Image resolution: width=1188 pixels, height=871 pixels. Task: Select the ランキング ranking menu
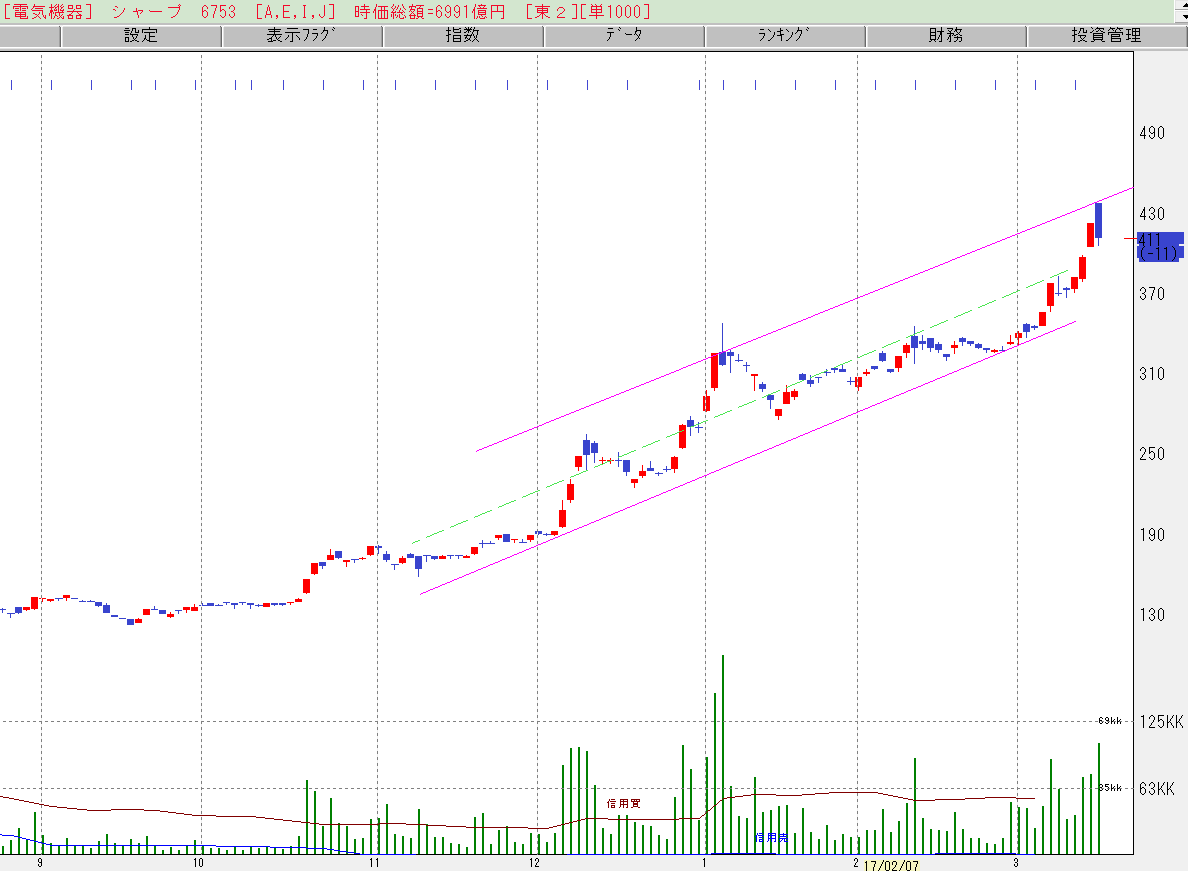click(785, 36)
